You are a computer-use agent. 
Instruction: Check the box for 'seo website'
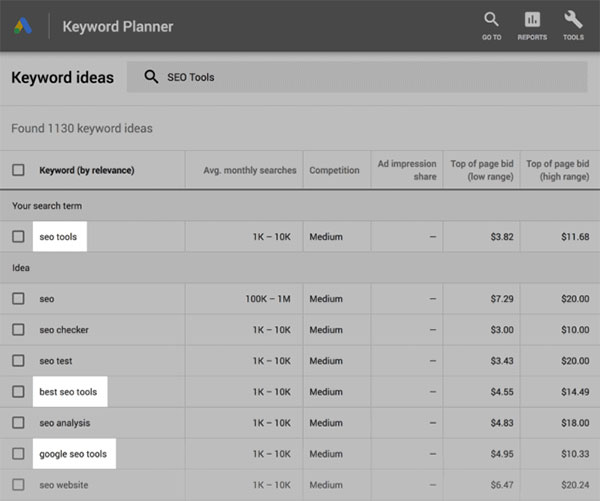coord(18,485)
